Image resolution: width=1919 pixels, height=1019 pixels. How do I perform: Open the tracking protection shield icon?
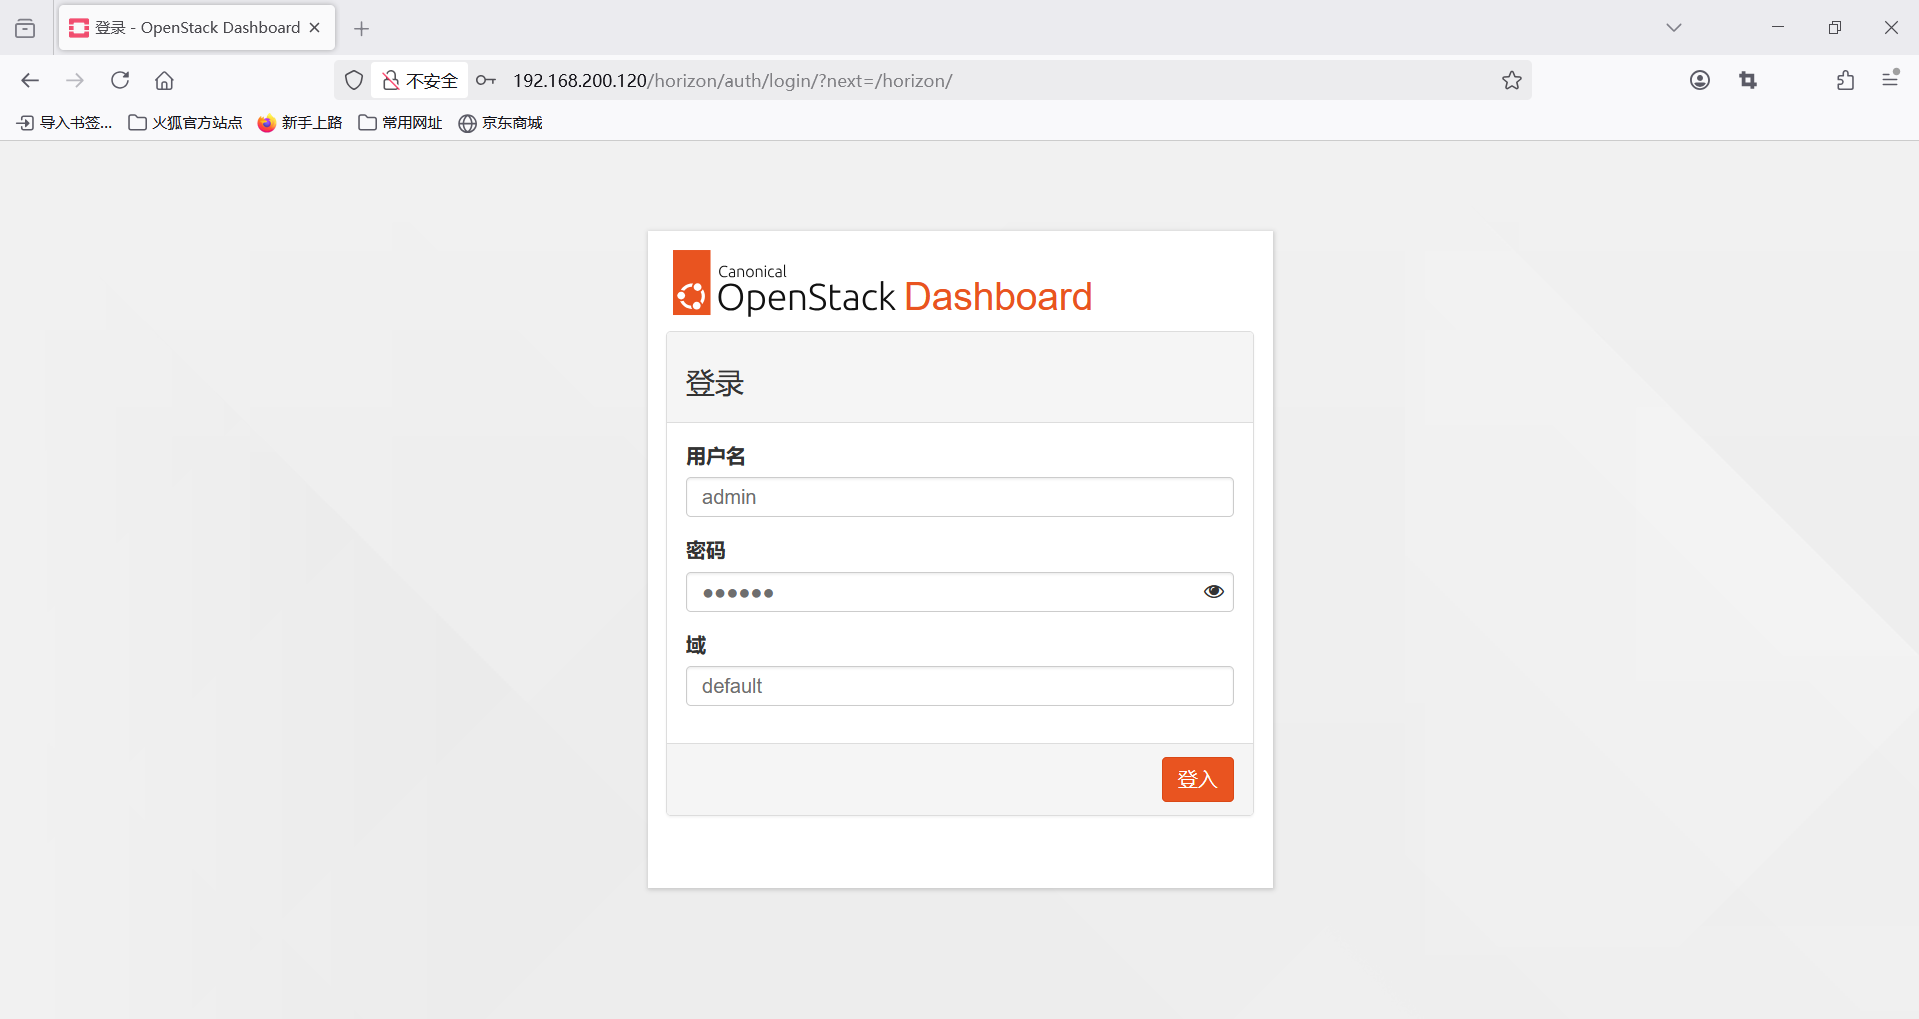click(x=354, y=80)
